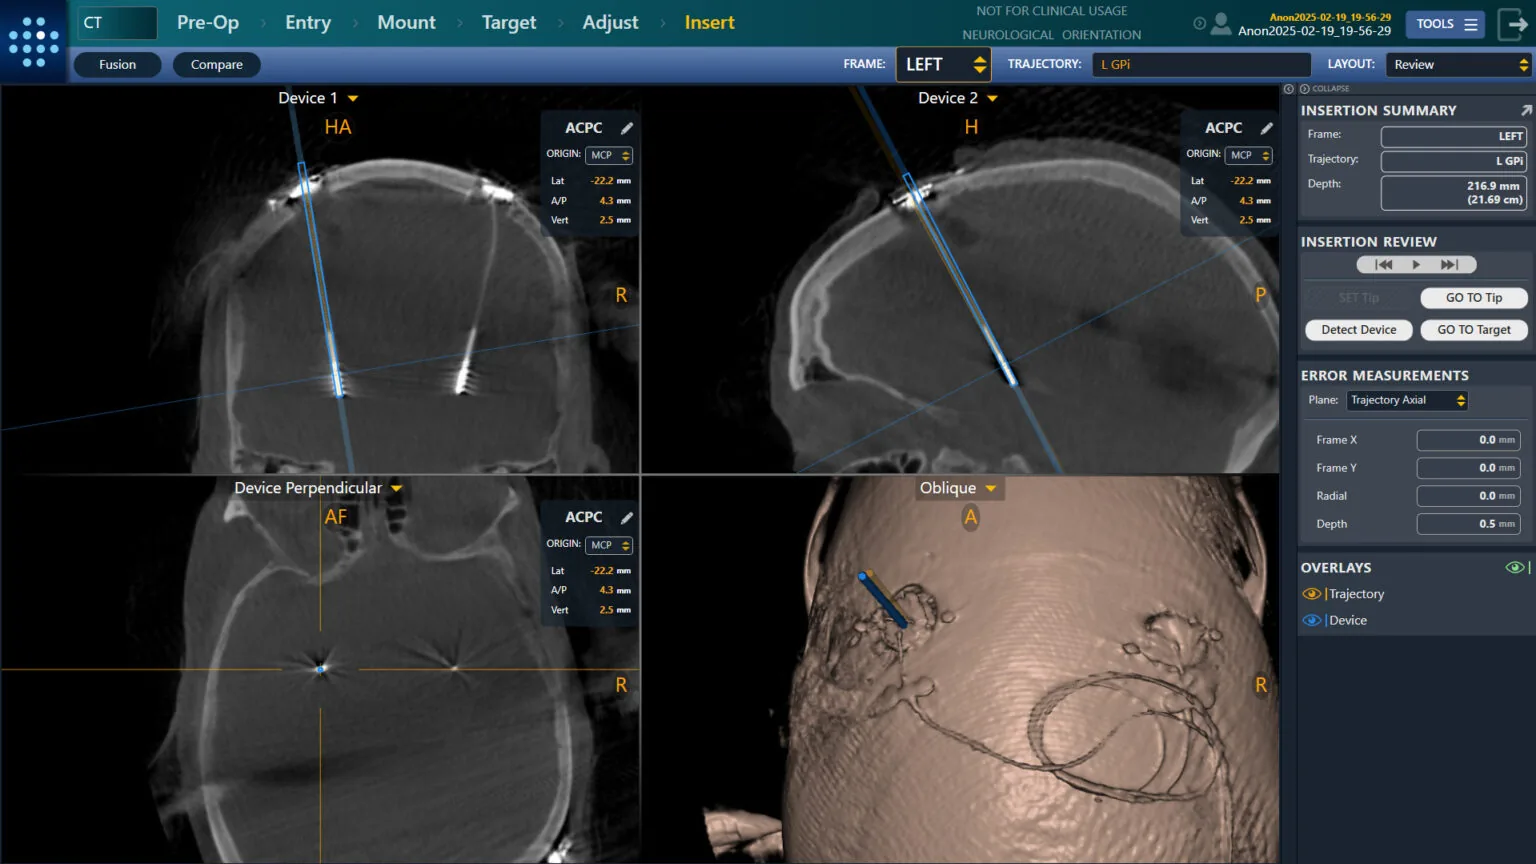Click the help question-mark icon near the username
The image size is (1536, 864).
pyautogui.click(x=1199, y=24)
